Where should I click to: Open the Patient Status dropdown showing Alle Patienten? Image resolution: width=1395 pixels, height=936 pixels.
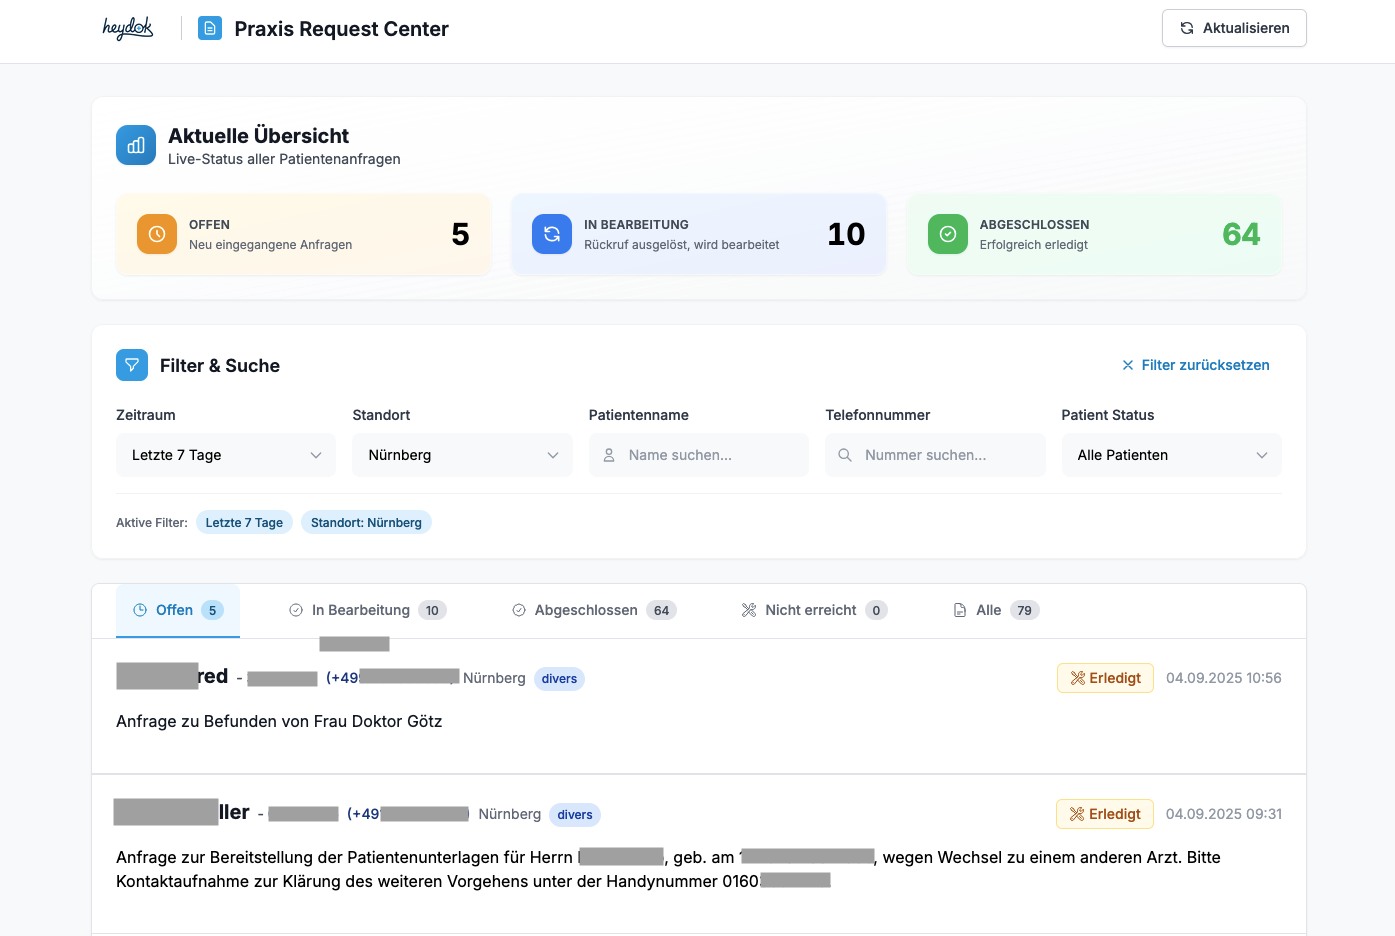point(1171,455)
